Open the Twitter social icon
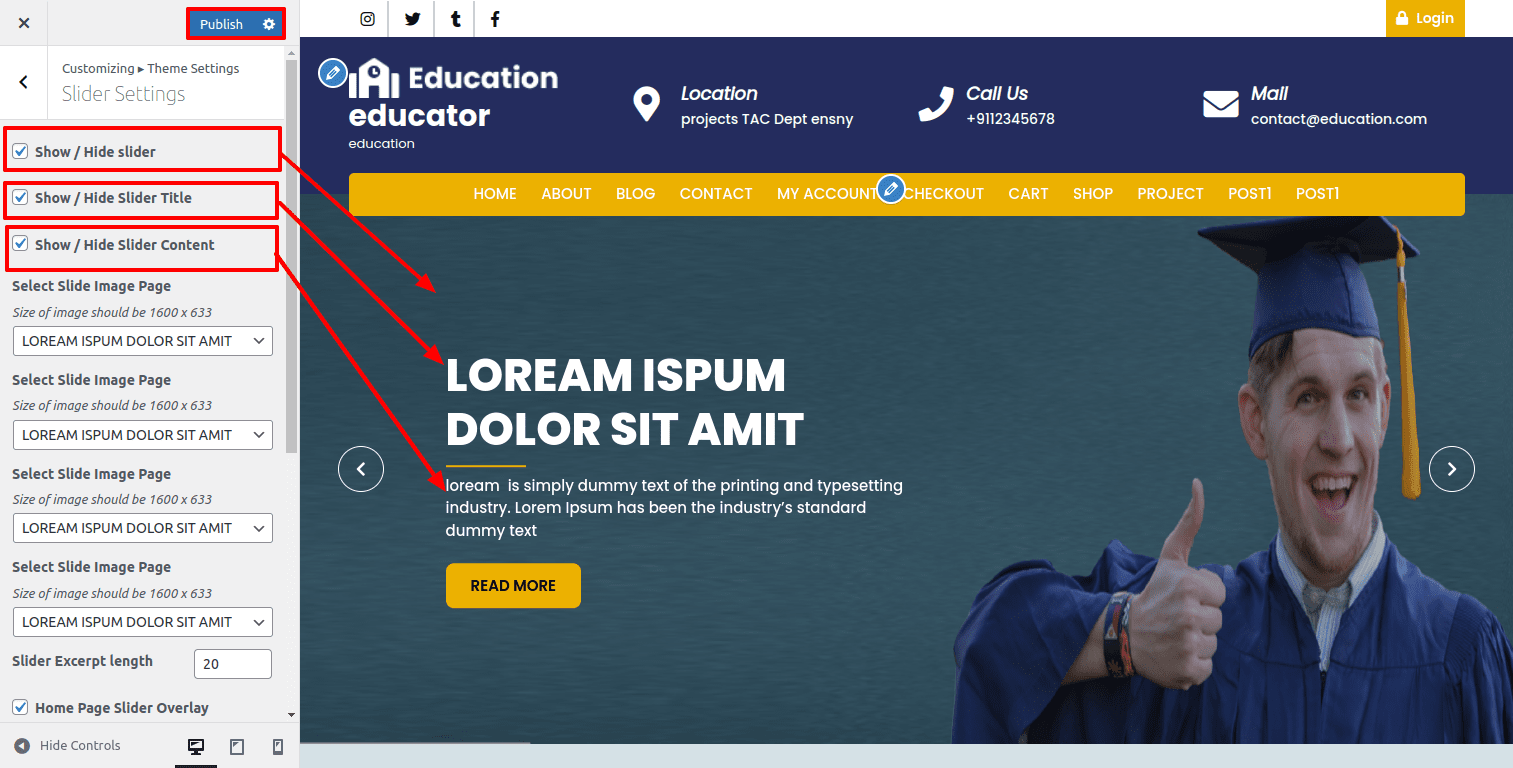This screenshot has width=1513, height=768. [412, 19]
